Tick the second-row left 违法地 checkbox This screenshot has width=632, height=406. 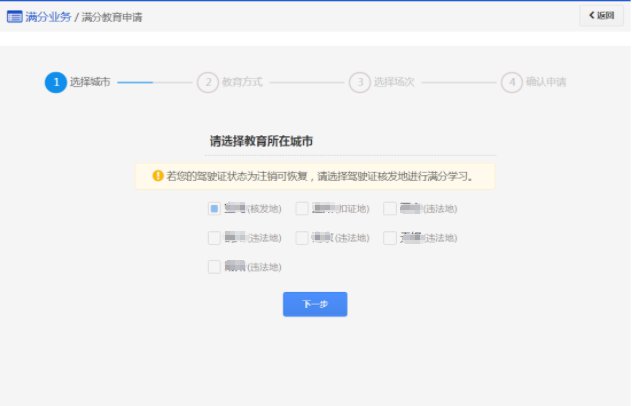tap(214, 238)
